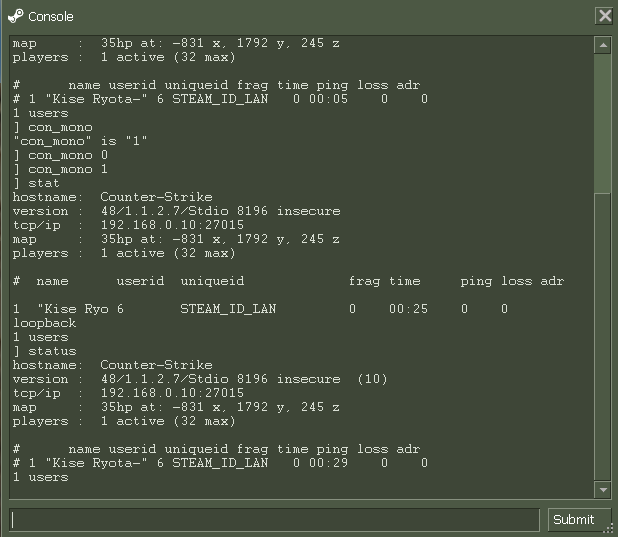
Task: Click the '] stat' command line
Action: coord(36,183)
